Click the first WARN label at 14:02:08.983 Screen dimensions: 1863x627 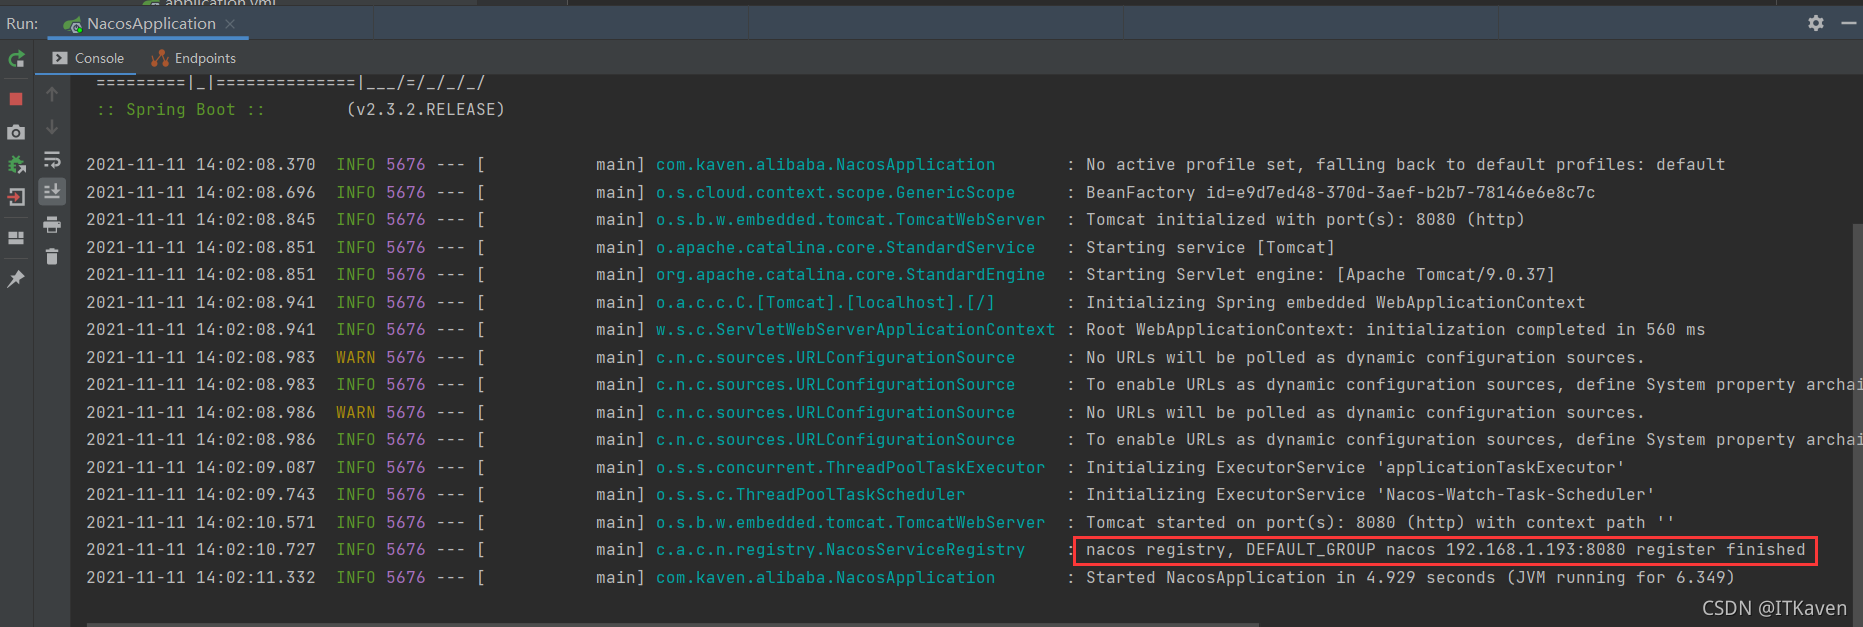click(x=355, y=357)
